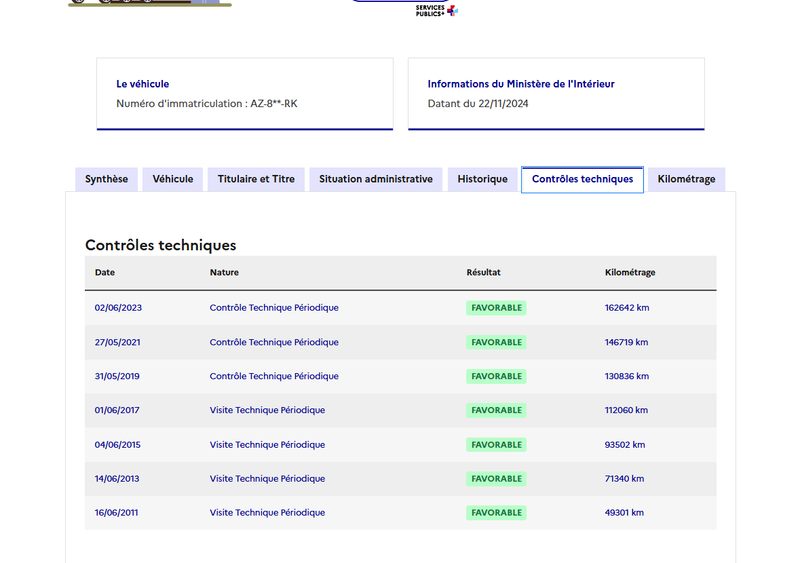Click FAVORABLE badge for 01/06/2017
The height and width of the screenshot is (563, 800).
pyautogui.click(x=496, y=410)
